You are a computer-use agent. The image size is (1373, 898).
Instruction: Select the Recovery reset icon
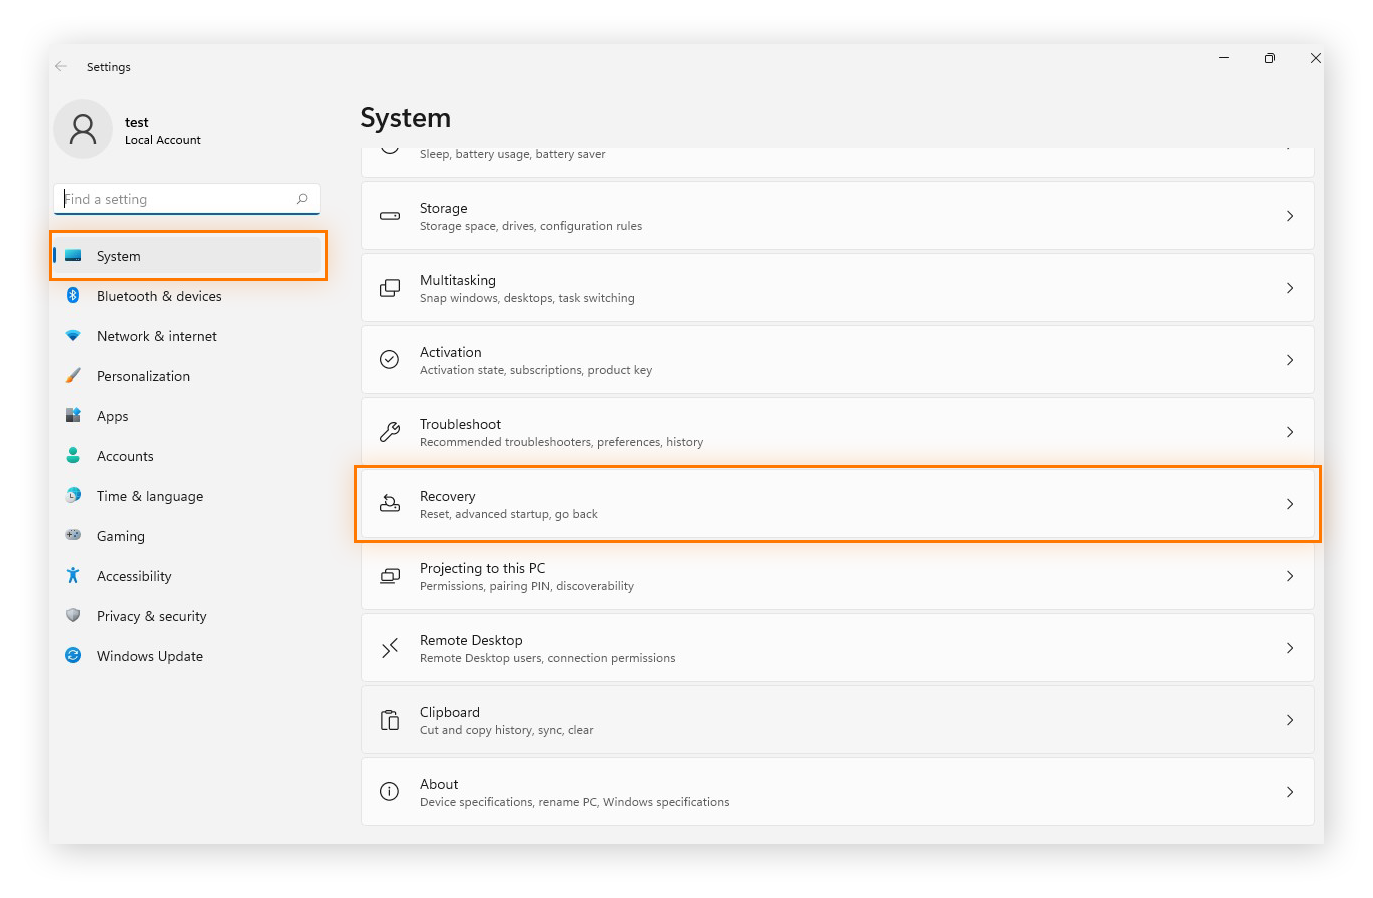point(390,503)
